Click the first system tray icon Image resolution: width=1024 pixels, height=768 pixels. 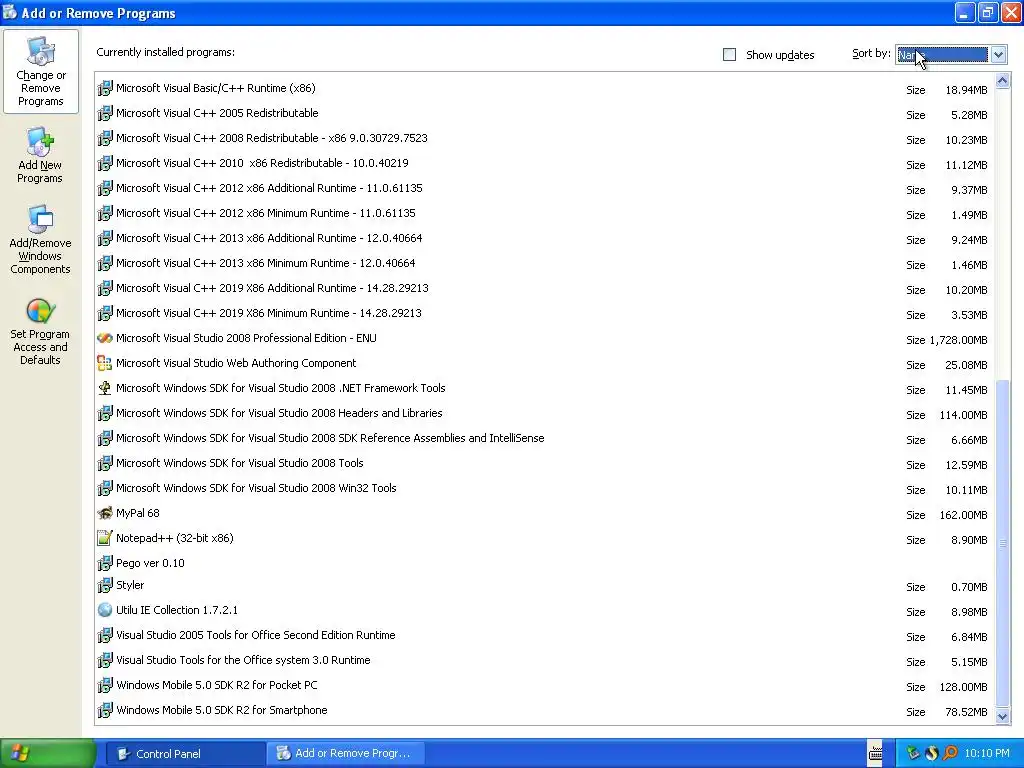912,753
